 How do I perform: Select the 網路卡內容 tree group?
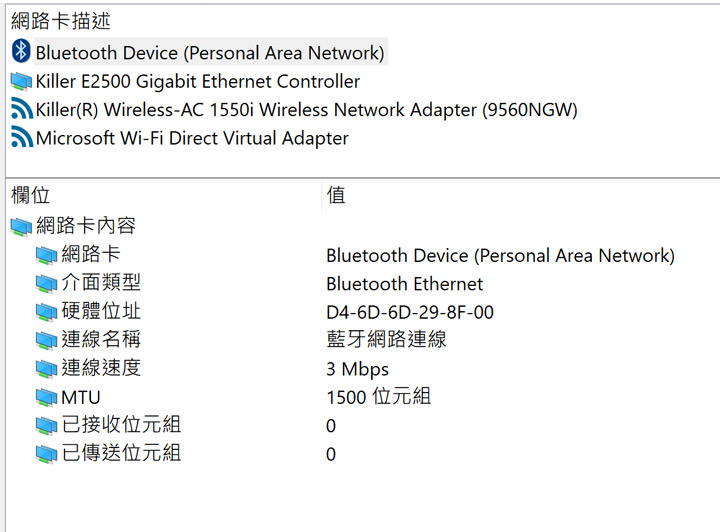(x=86, y=226)
